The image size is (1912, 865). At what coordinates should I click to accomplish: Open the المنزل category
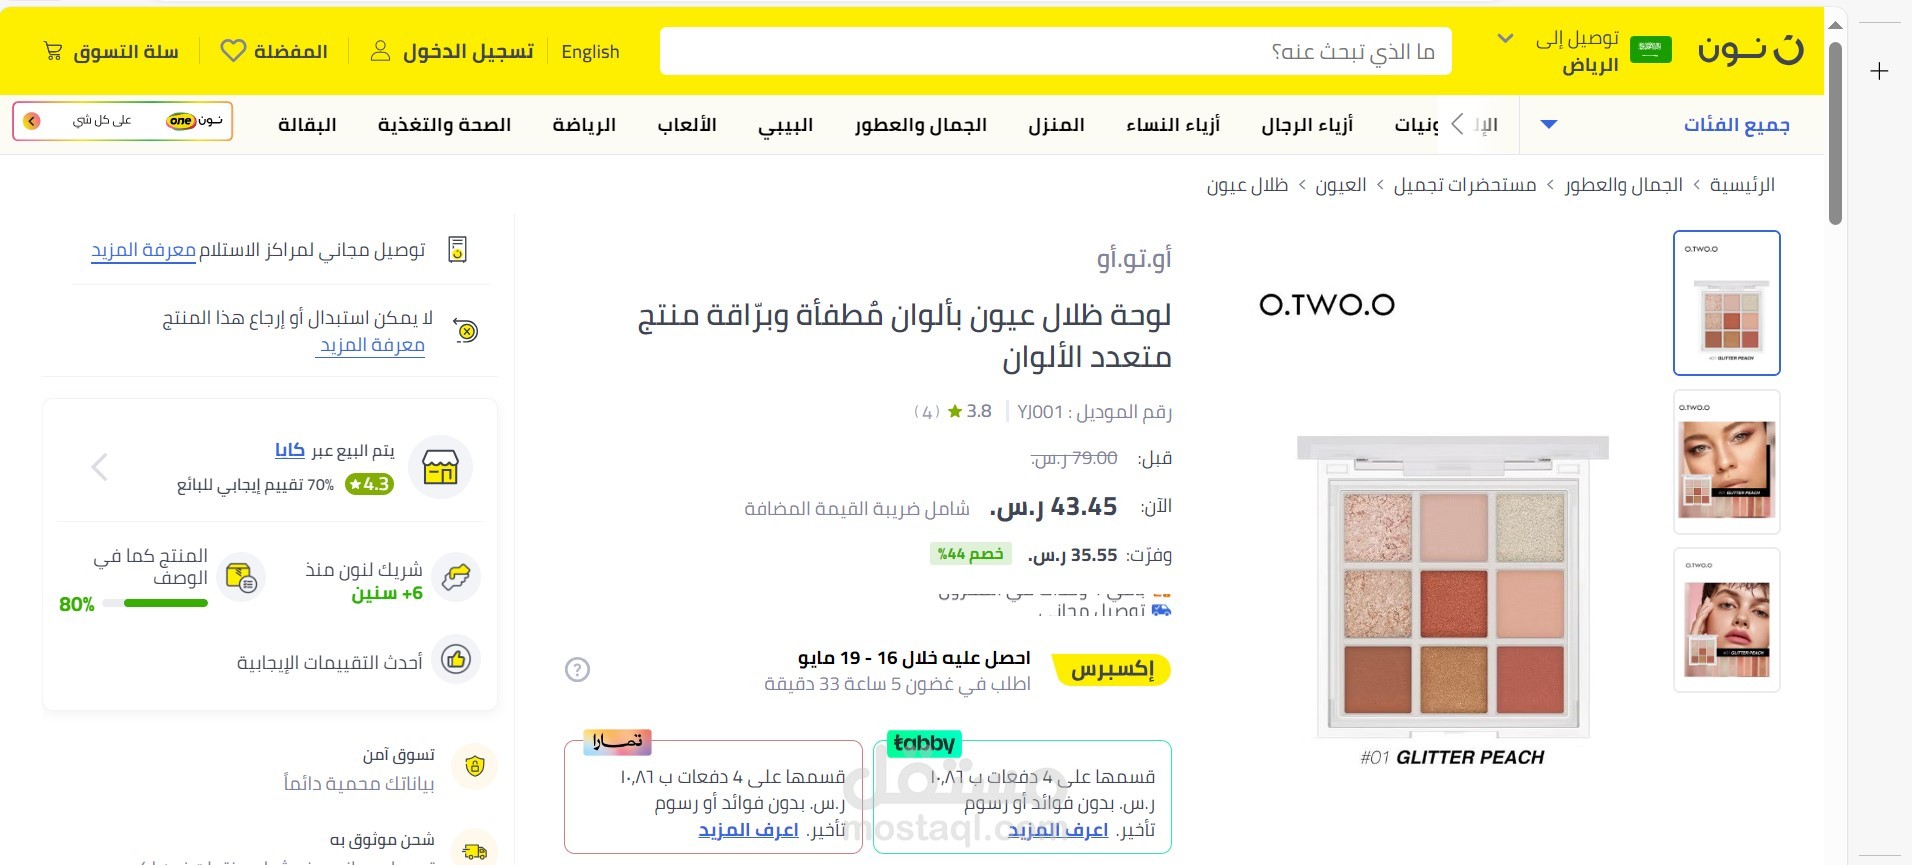[x=1056, y=125]
